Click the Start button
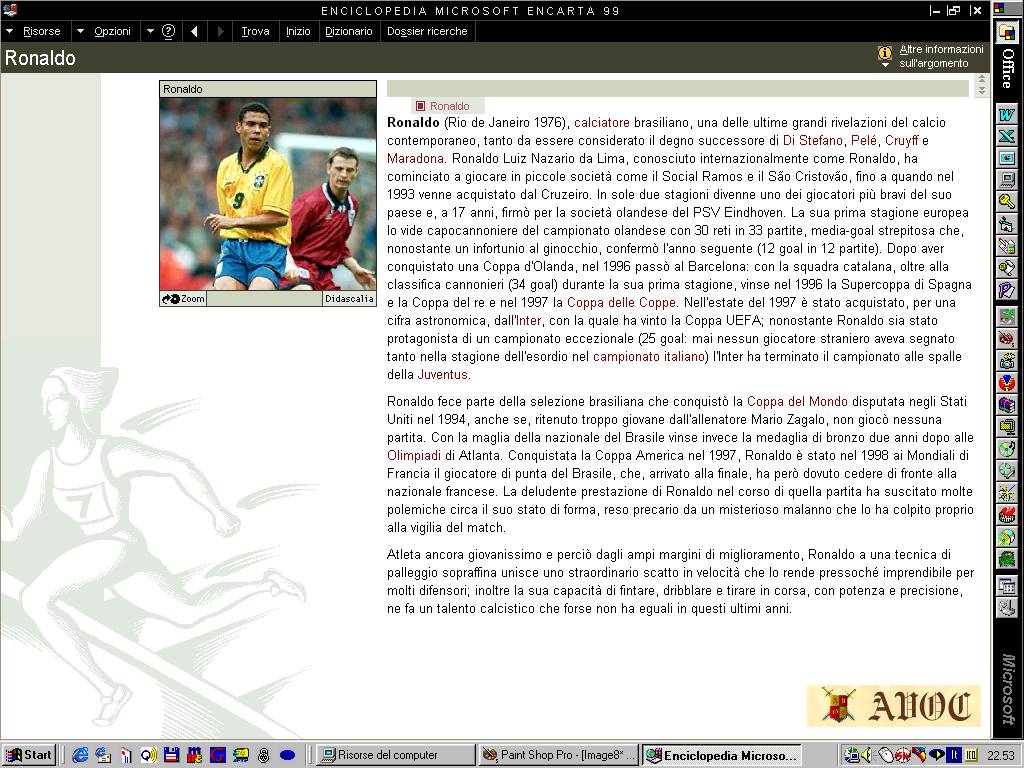Image resolution: width=1024 pixels, height=768 pixels. 28,755
